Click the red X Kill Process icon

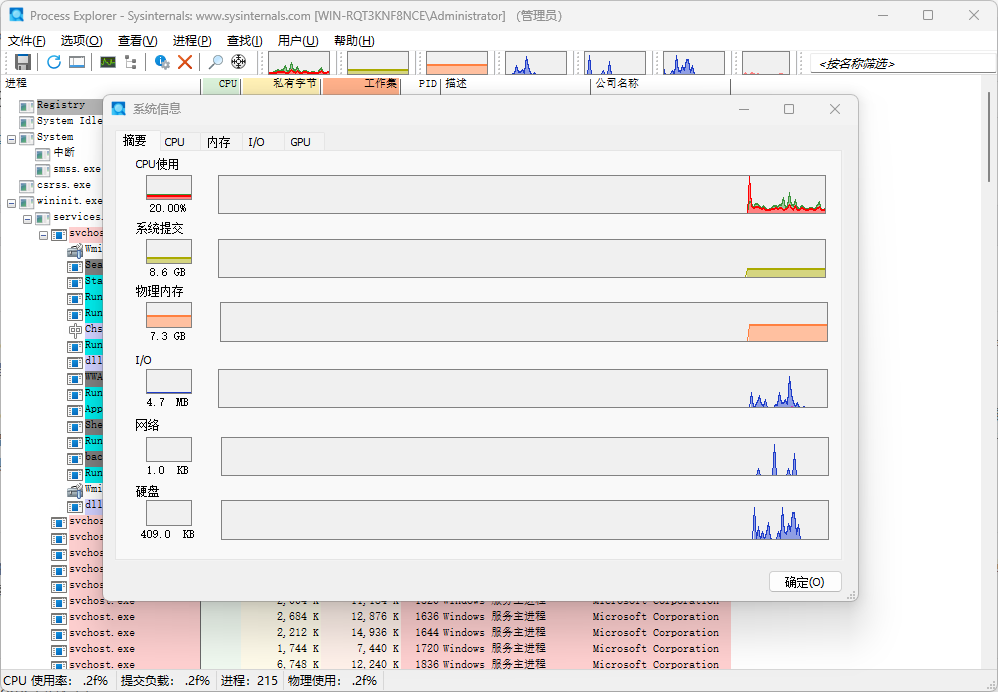[185, 62]
